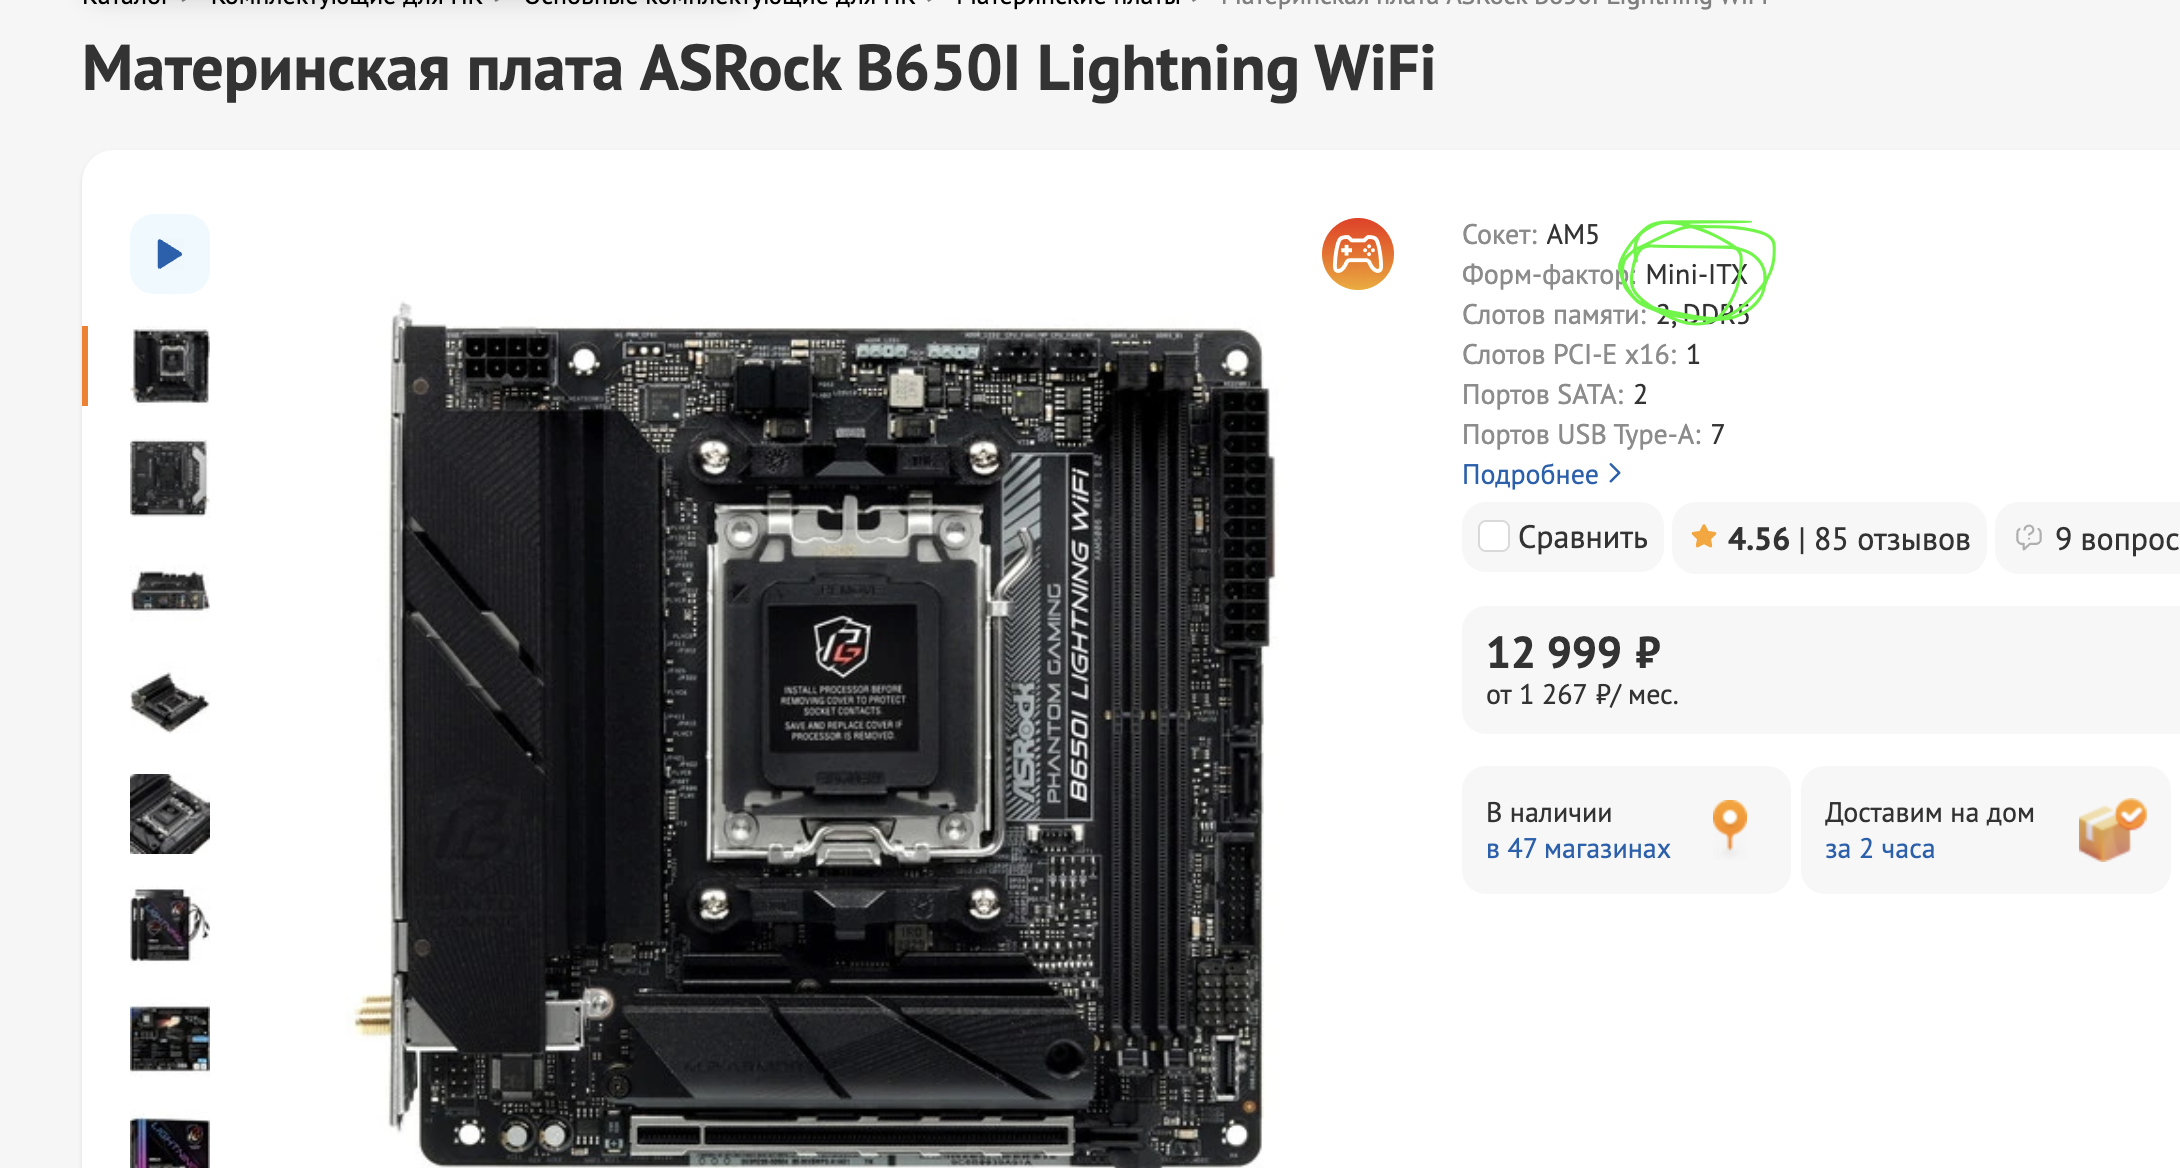Click 'в 47 магазинах' availability link
This screenshot has width=2180, height=1168.
point(1578,849)
